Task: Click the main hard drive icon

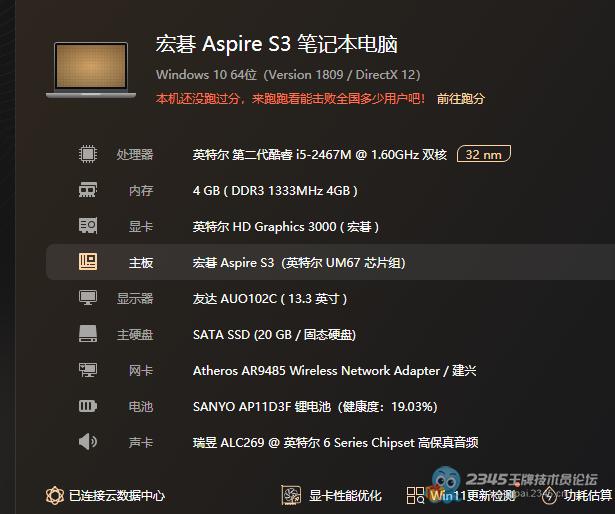Action: point(88,334)
